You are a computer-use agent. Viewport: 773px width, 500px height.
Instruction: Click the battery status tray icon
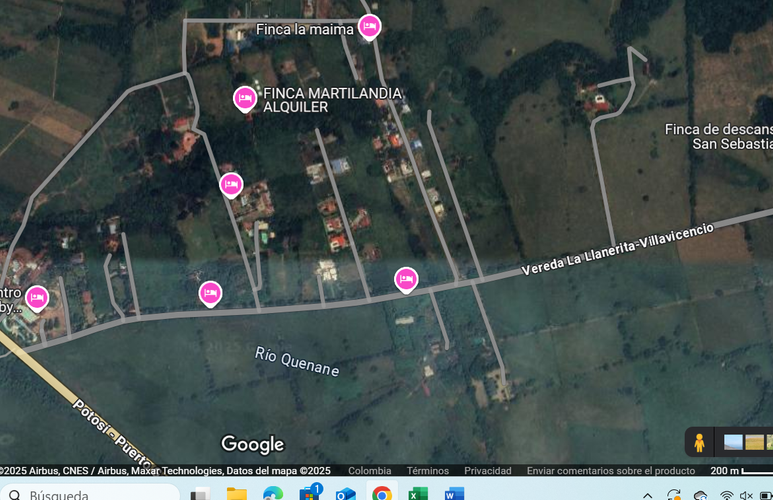click(x=766, y=495)
